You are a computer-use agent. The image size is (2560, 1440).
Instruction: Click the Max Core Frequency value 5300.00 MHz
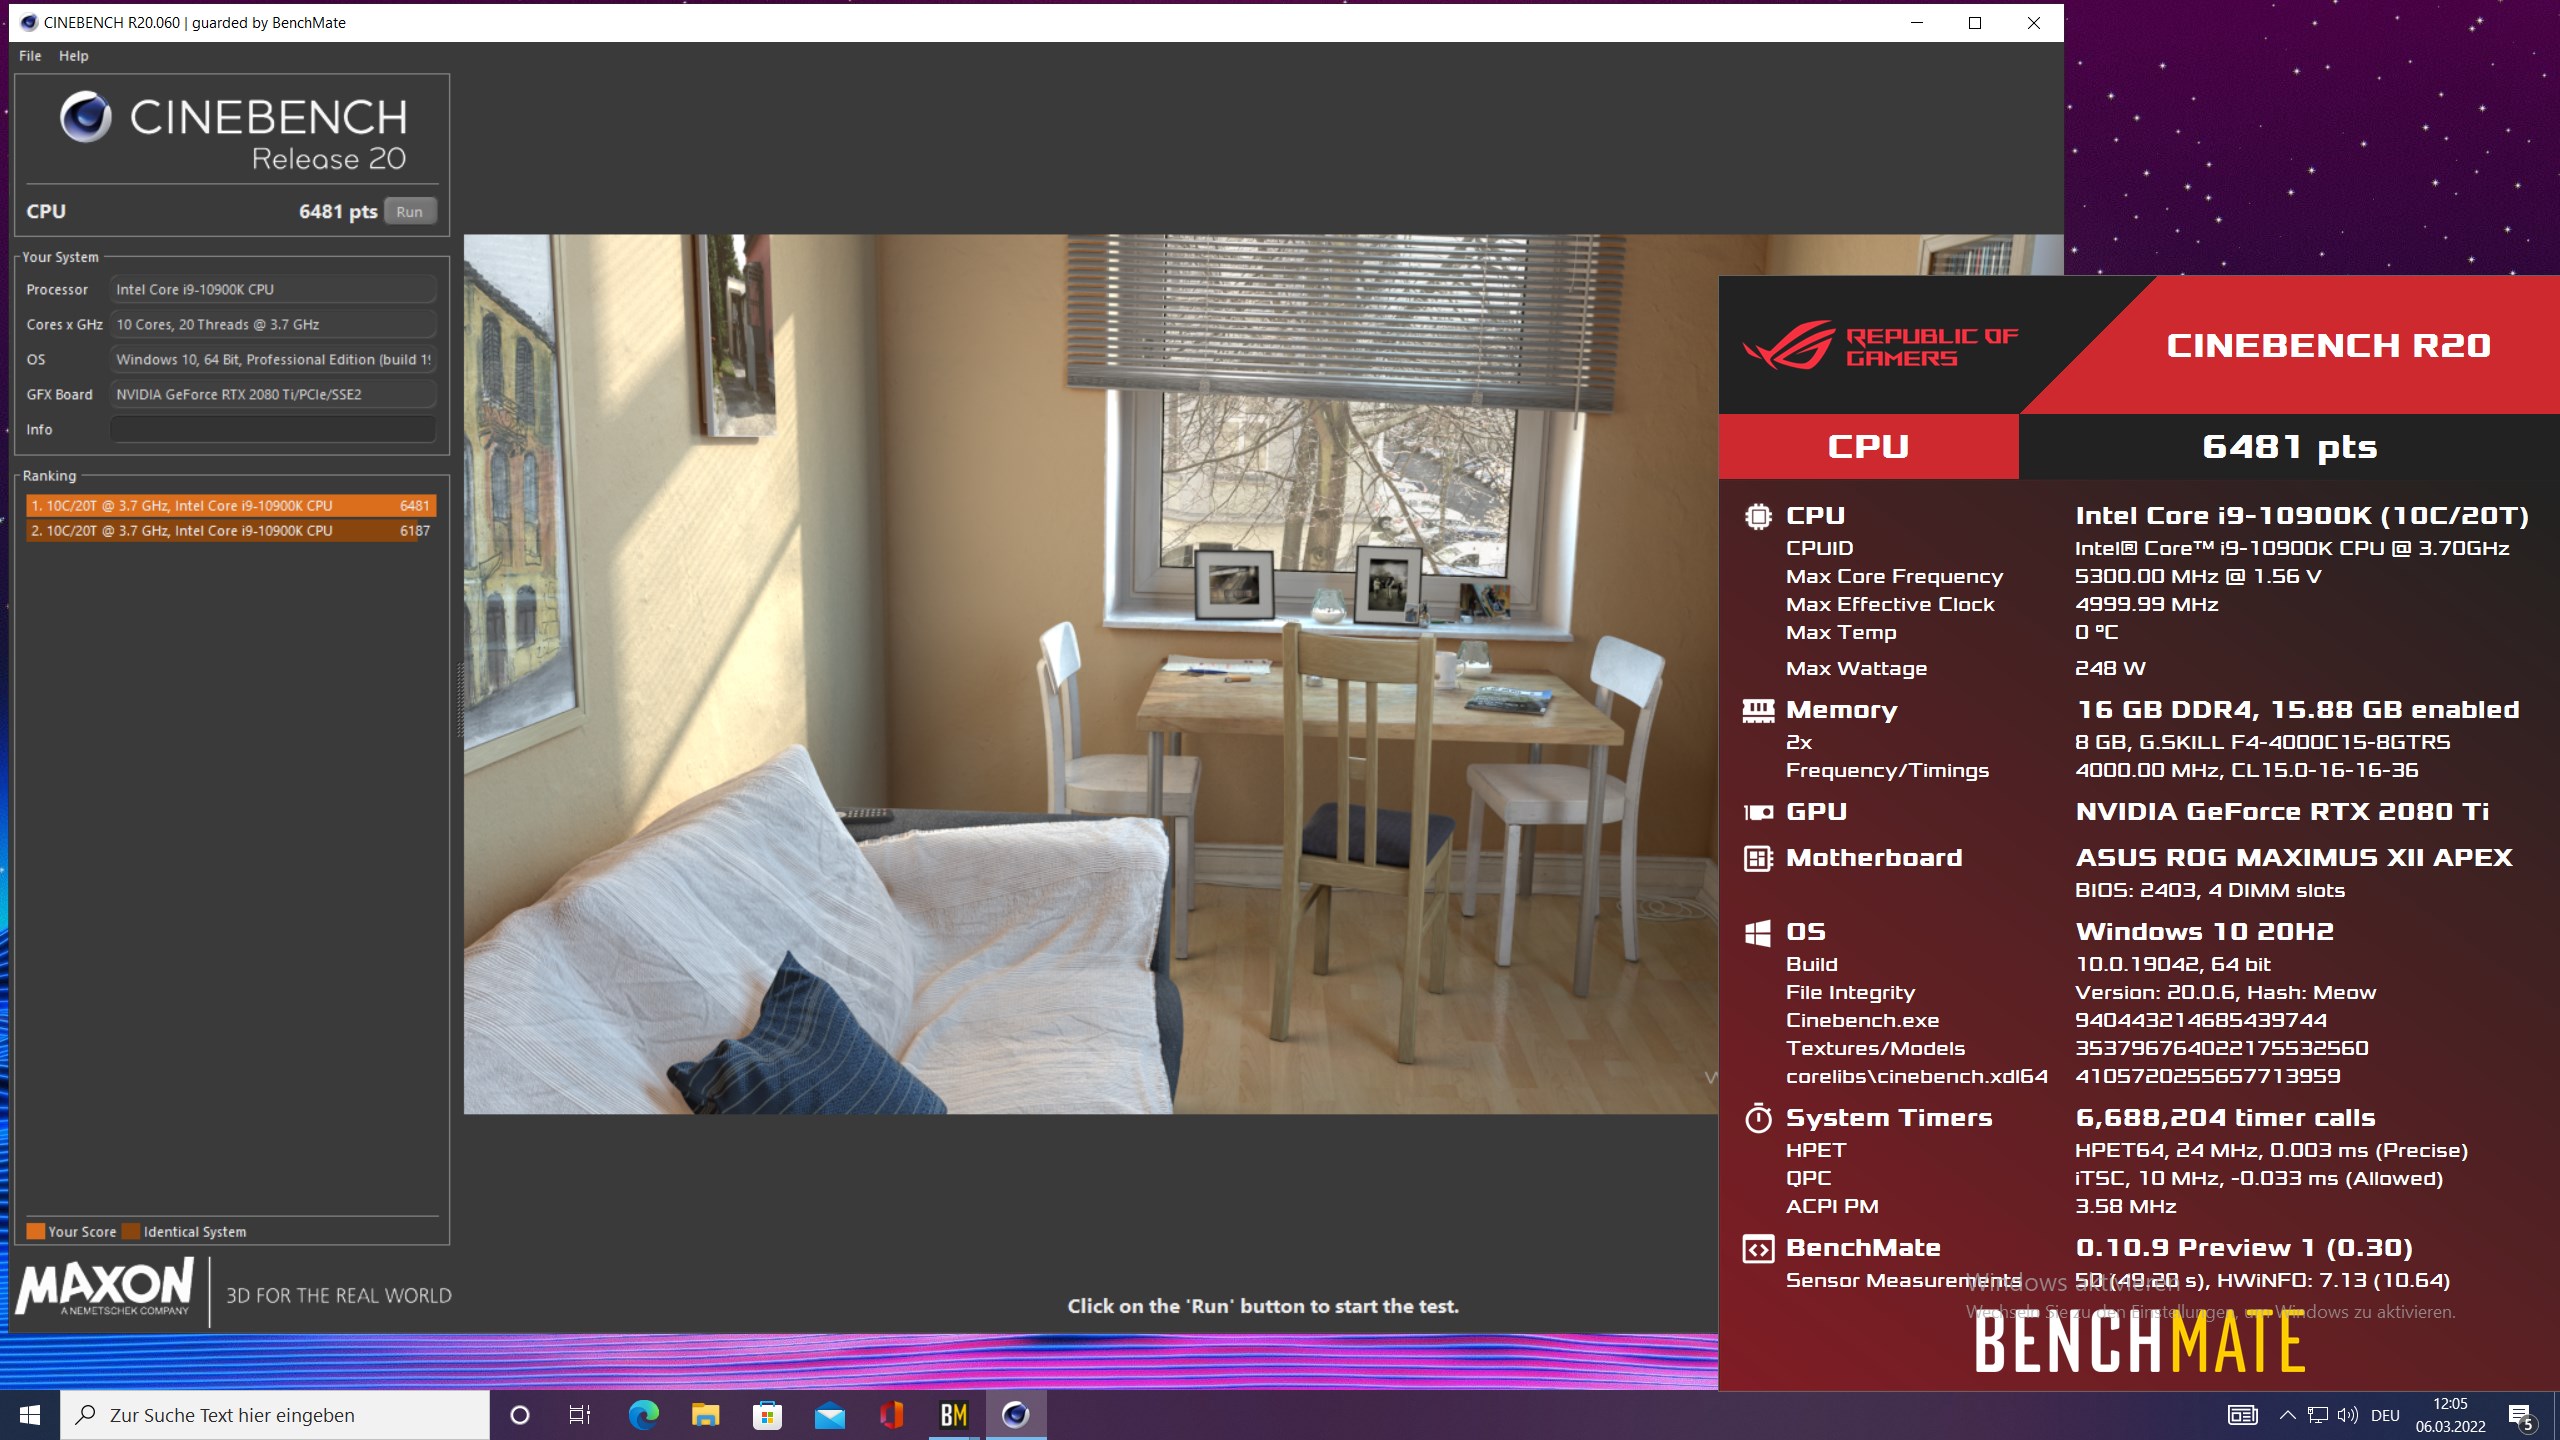[2198, 577]
